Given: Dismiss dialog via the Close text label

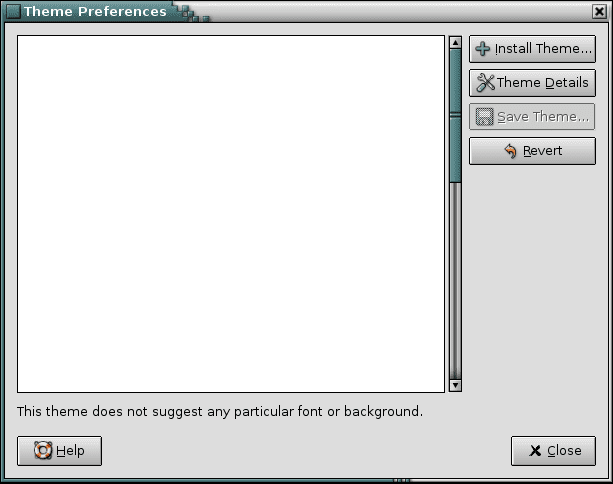Looking at the screenshot, I should pyautogui.click(x=564, y=450).
